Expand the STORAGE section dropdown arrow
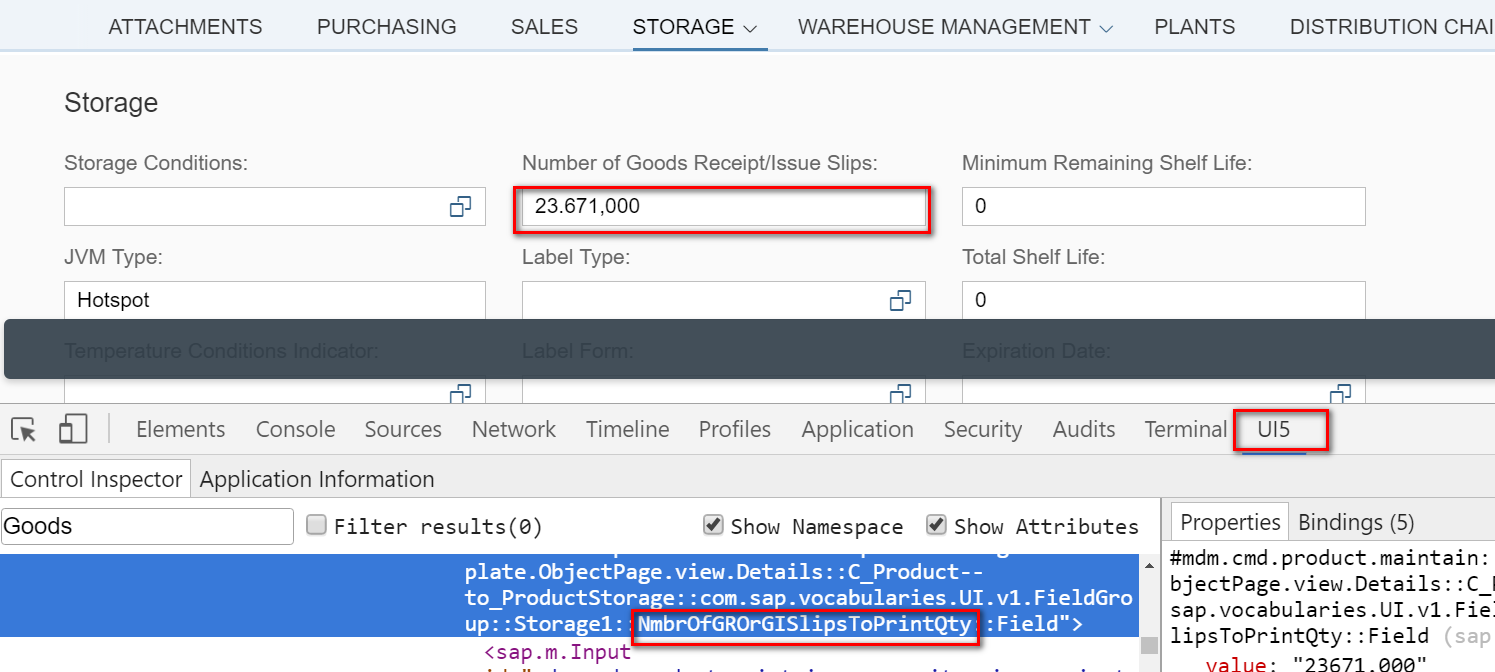This screenshot has width=1495, height=672. (751, 29)
